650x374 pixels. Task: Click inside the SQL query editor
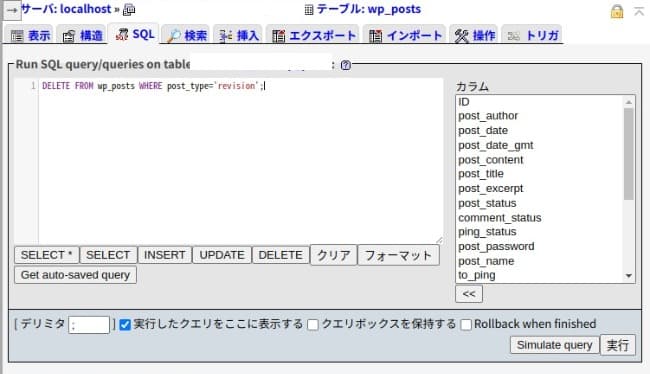pos(240,161)
